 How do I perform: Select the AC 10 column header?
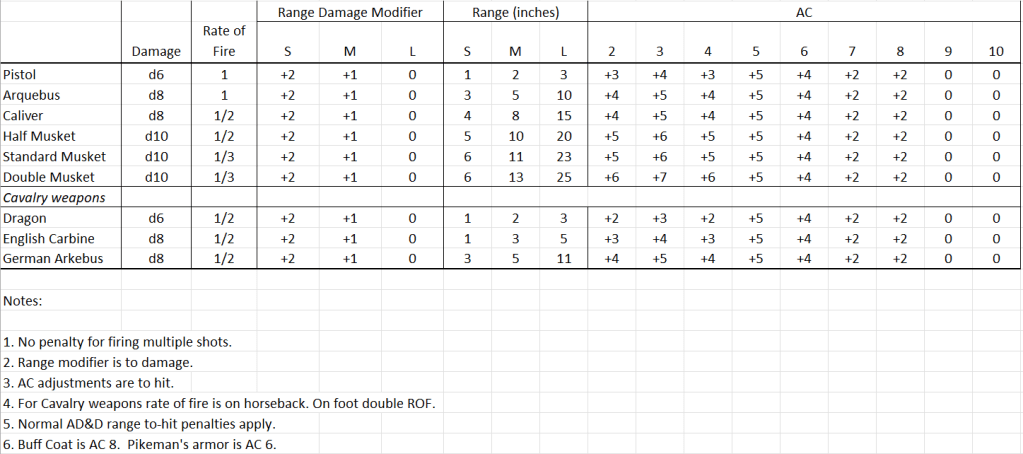(x=996, y=51)
